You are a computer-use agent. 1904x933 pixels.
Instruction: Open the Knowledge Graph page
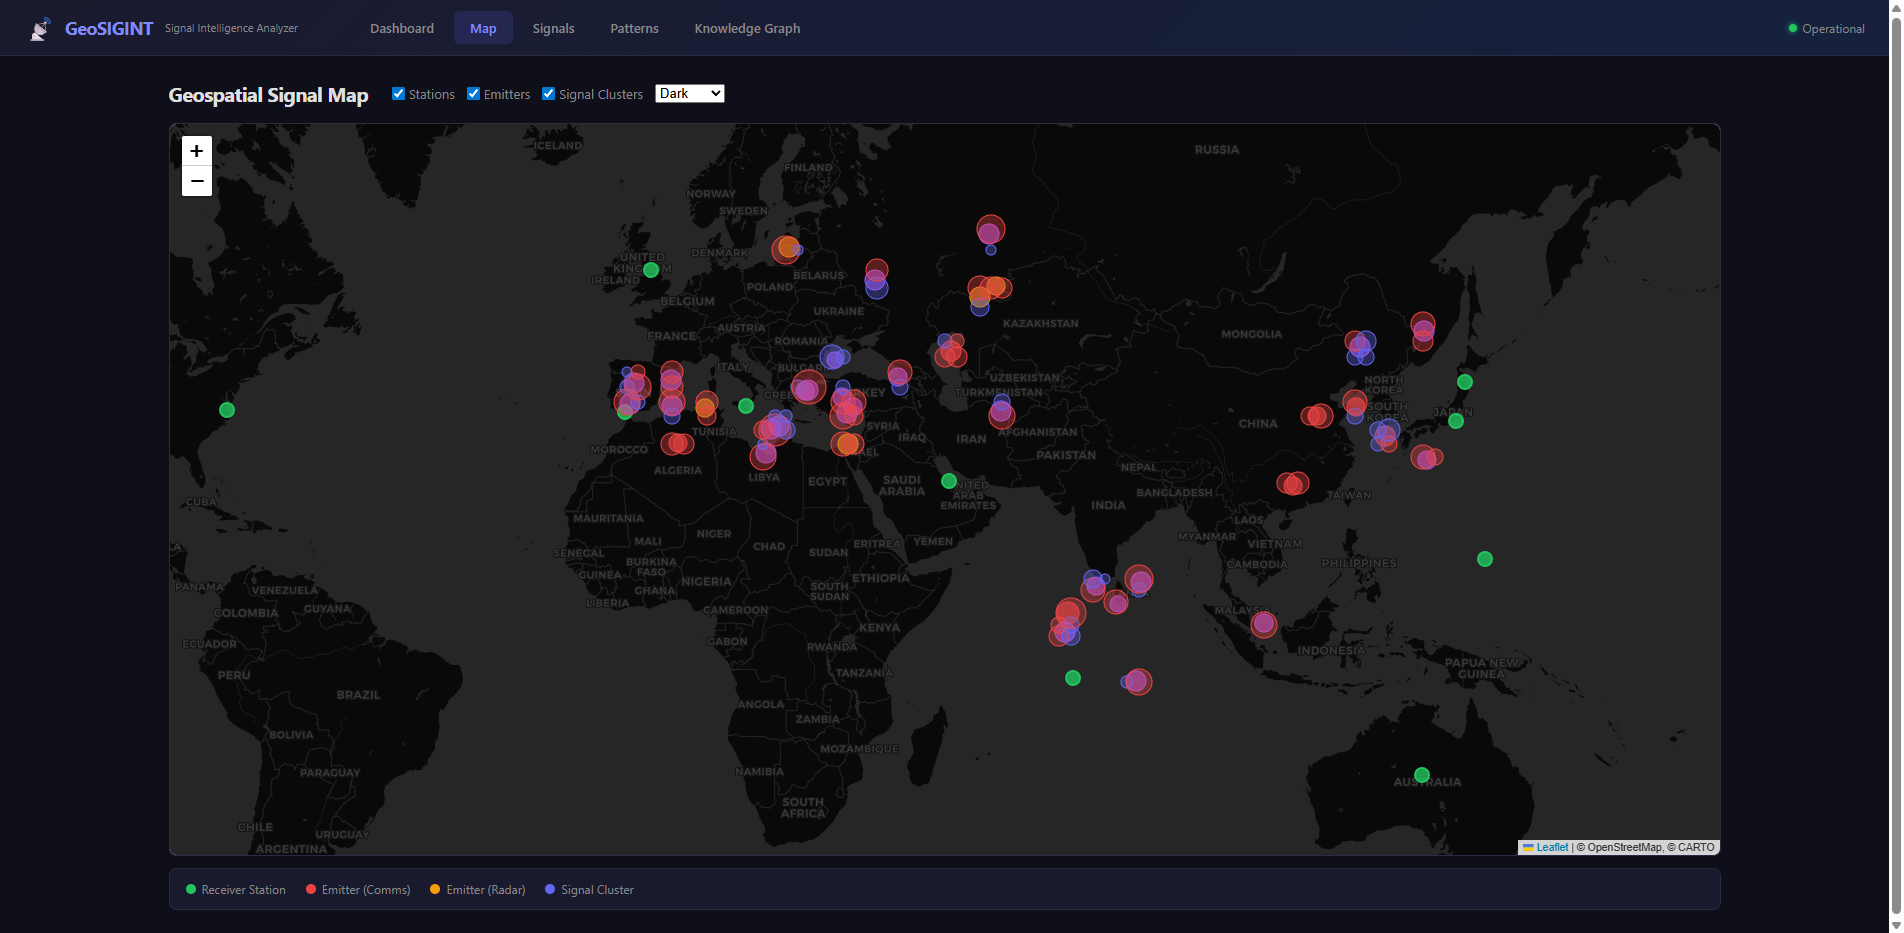tap(747, 28)
